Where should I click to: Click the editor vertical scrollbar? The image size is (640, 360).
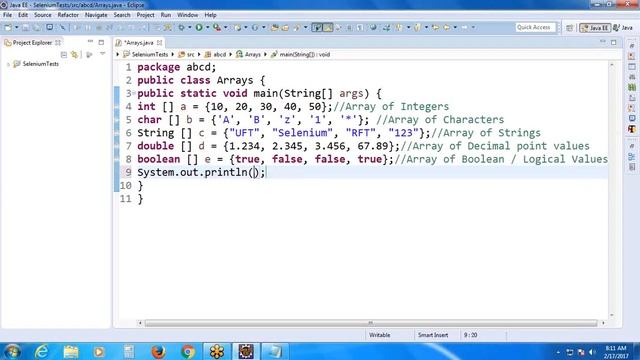[x=611, y=190]
